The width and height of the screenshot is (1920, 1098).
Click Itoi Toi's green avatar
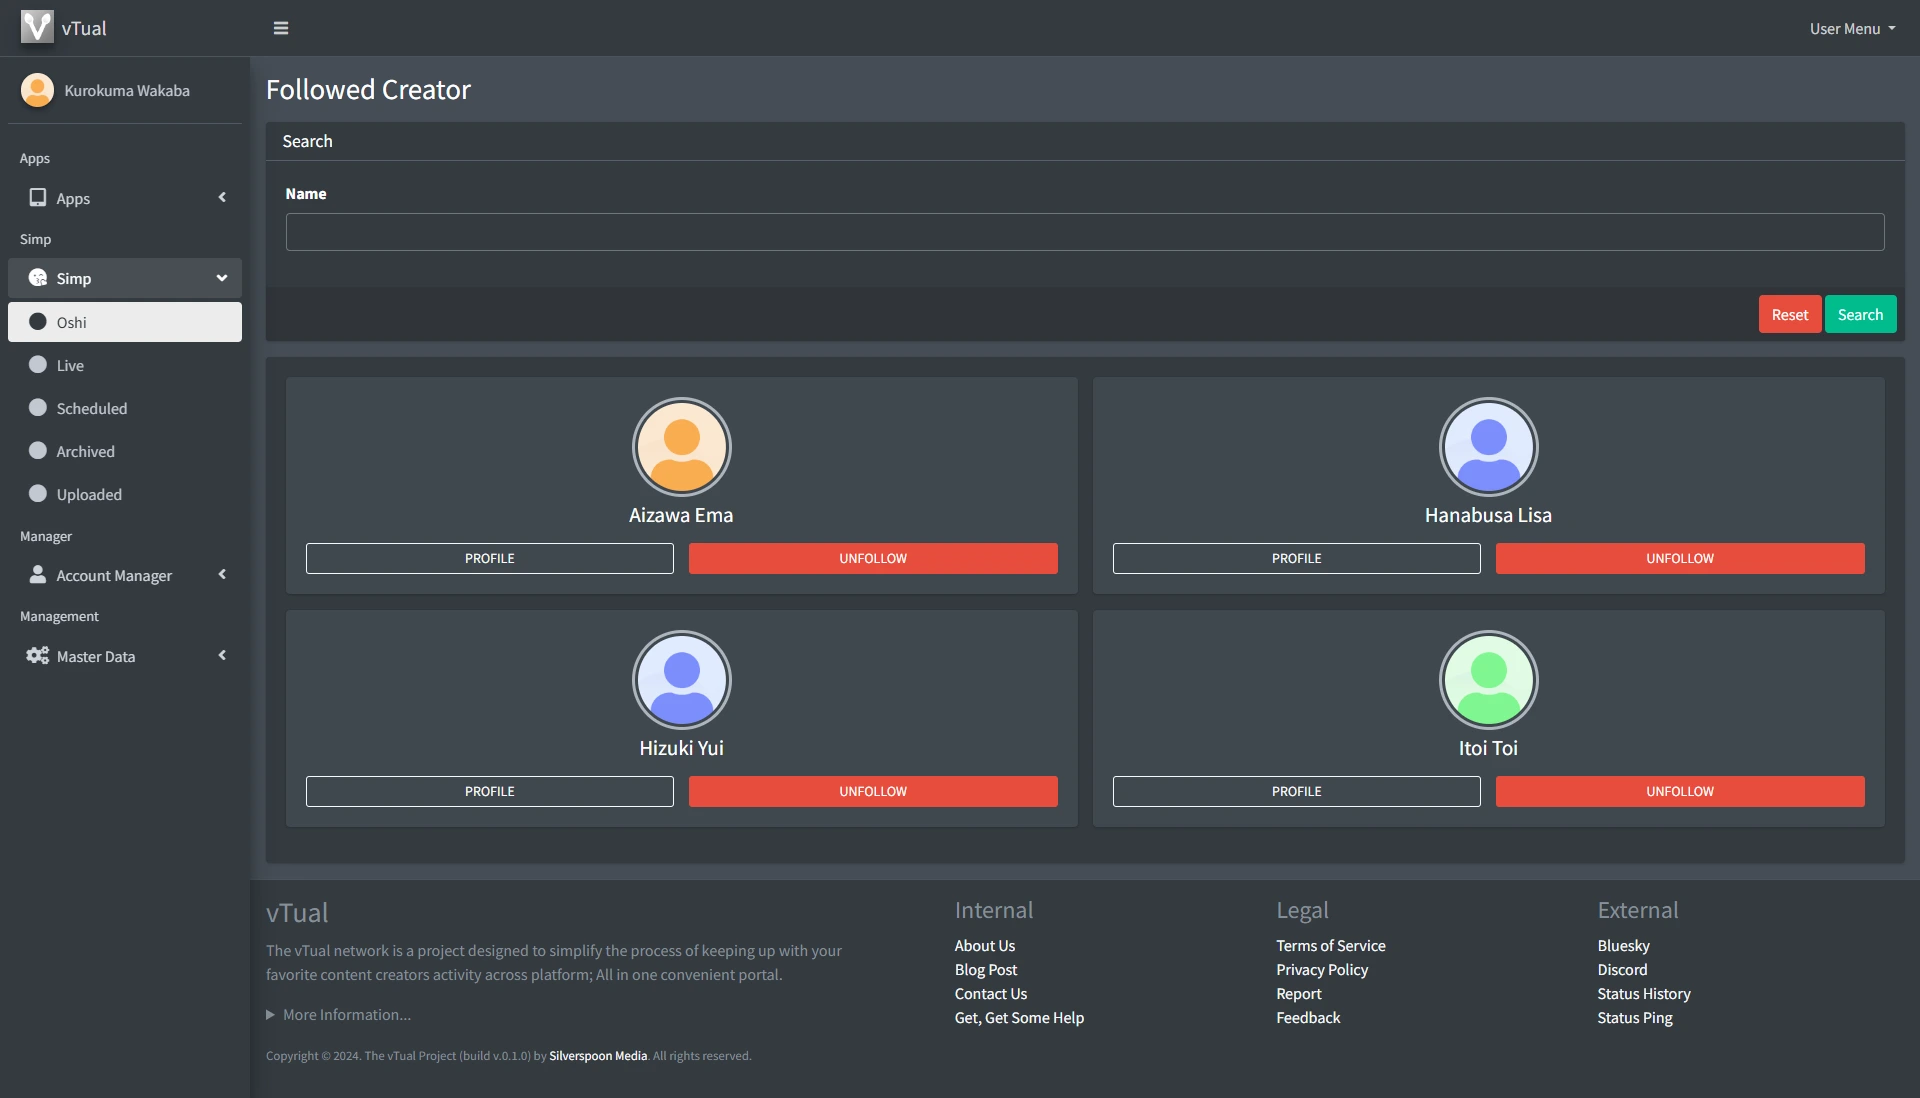pyautogui.click(x=1488, y=680)
